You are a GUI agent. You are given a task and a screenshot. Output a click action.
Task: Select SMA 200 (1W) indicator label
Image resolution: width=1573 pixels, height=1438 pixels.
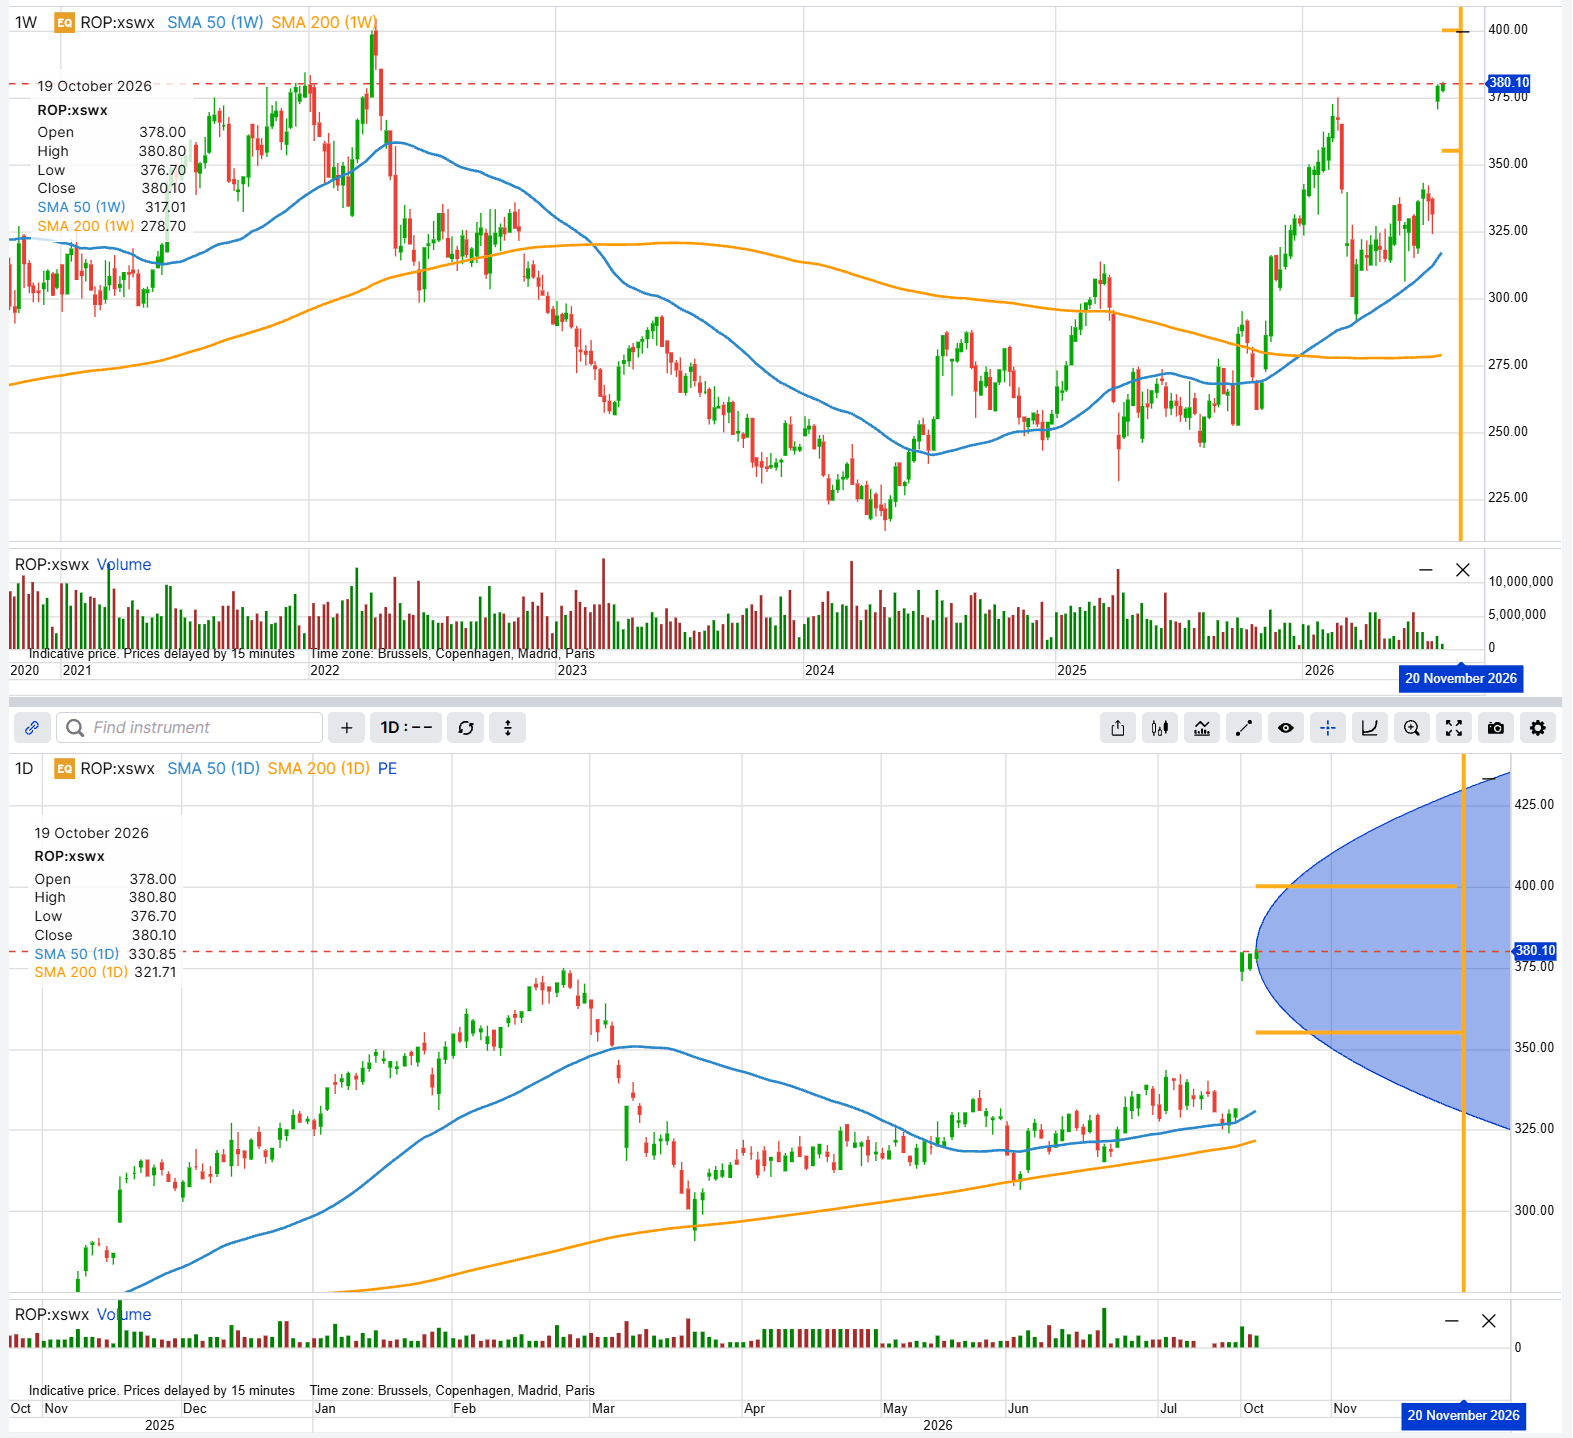[324, 22]
